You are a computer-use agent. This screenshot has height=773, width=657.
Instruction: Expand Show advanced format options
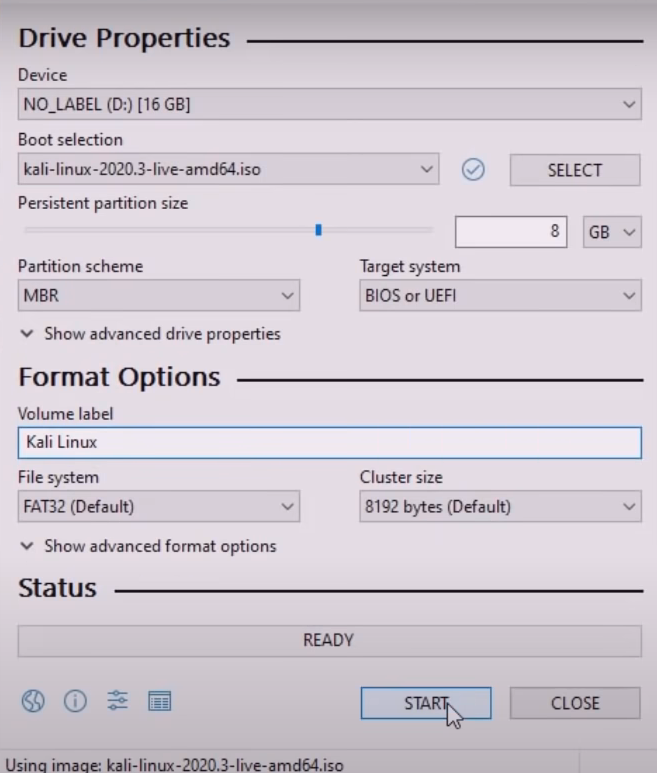tap(148, 546)
